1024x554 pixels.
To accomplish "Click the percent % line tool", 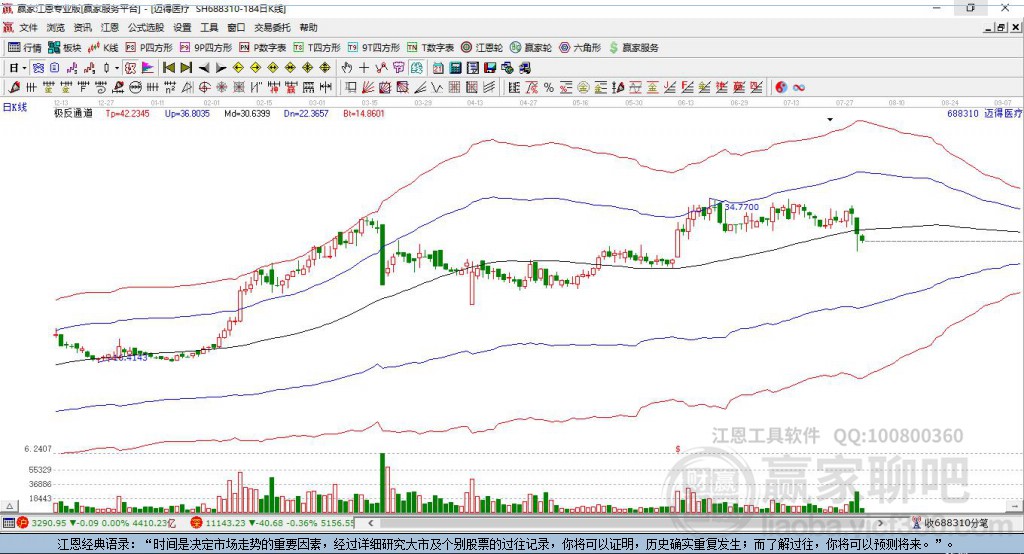I will [549, 87].
